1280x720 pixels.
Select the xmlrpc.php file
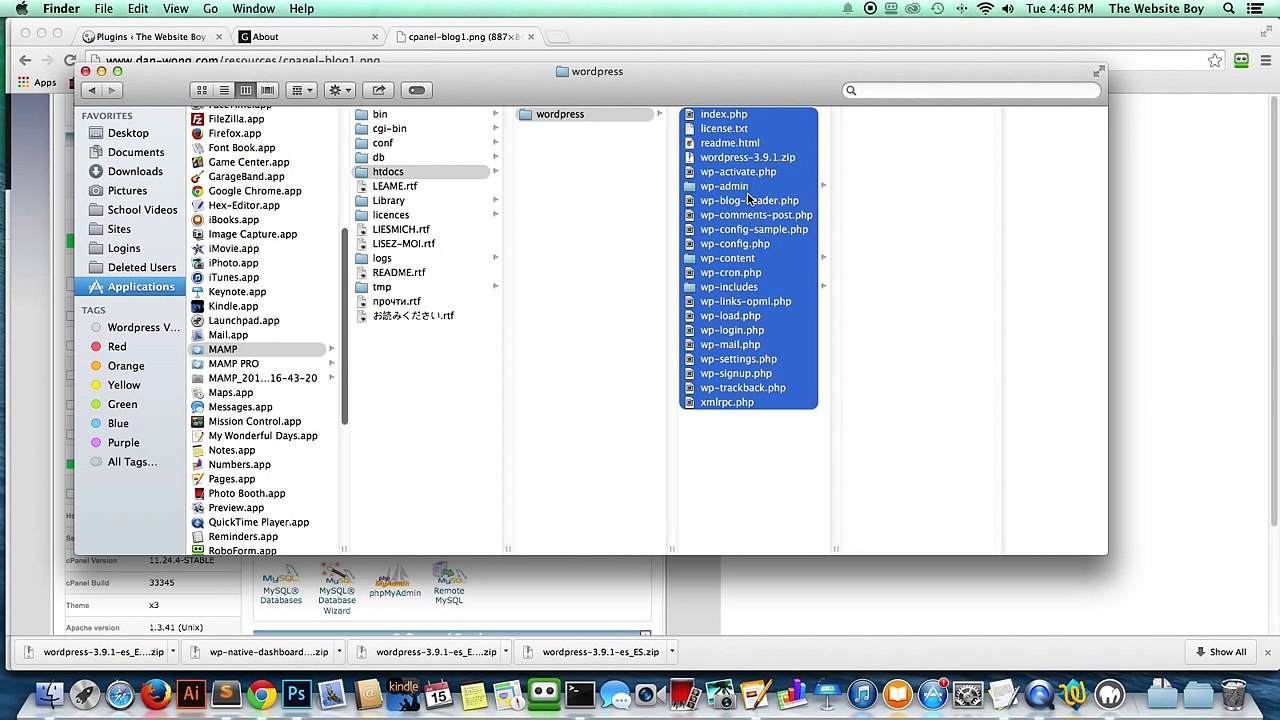coord(727,402)
